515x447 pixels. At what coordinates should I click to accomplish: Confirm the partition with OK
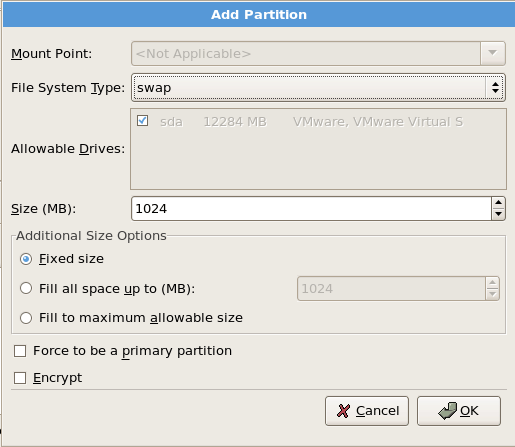pyautogui.click(x=459, y=411)
